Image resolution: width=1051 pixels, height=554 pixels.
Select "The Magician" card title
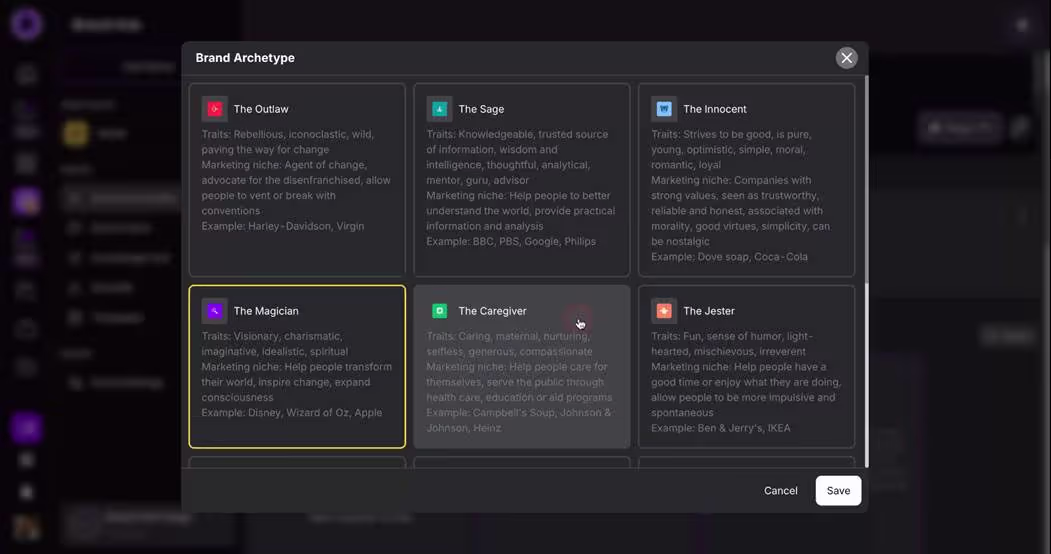(x=266, y=311)
